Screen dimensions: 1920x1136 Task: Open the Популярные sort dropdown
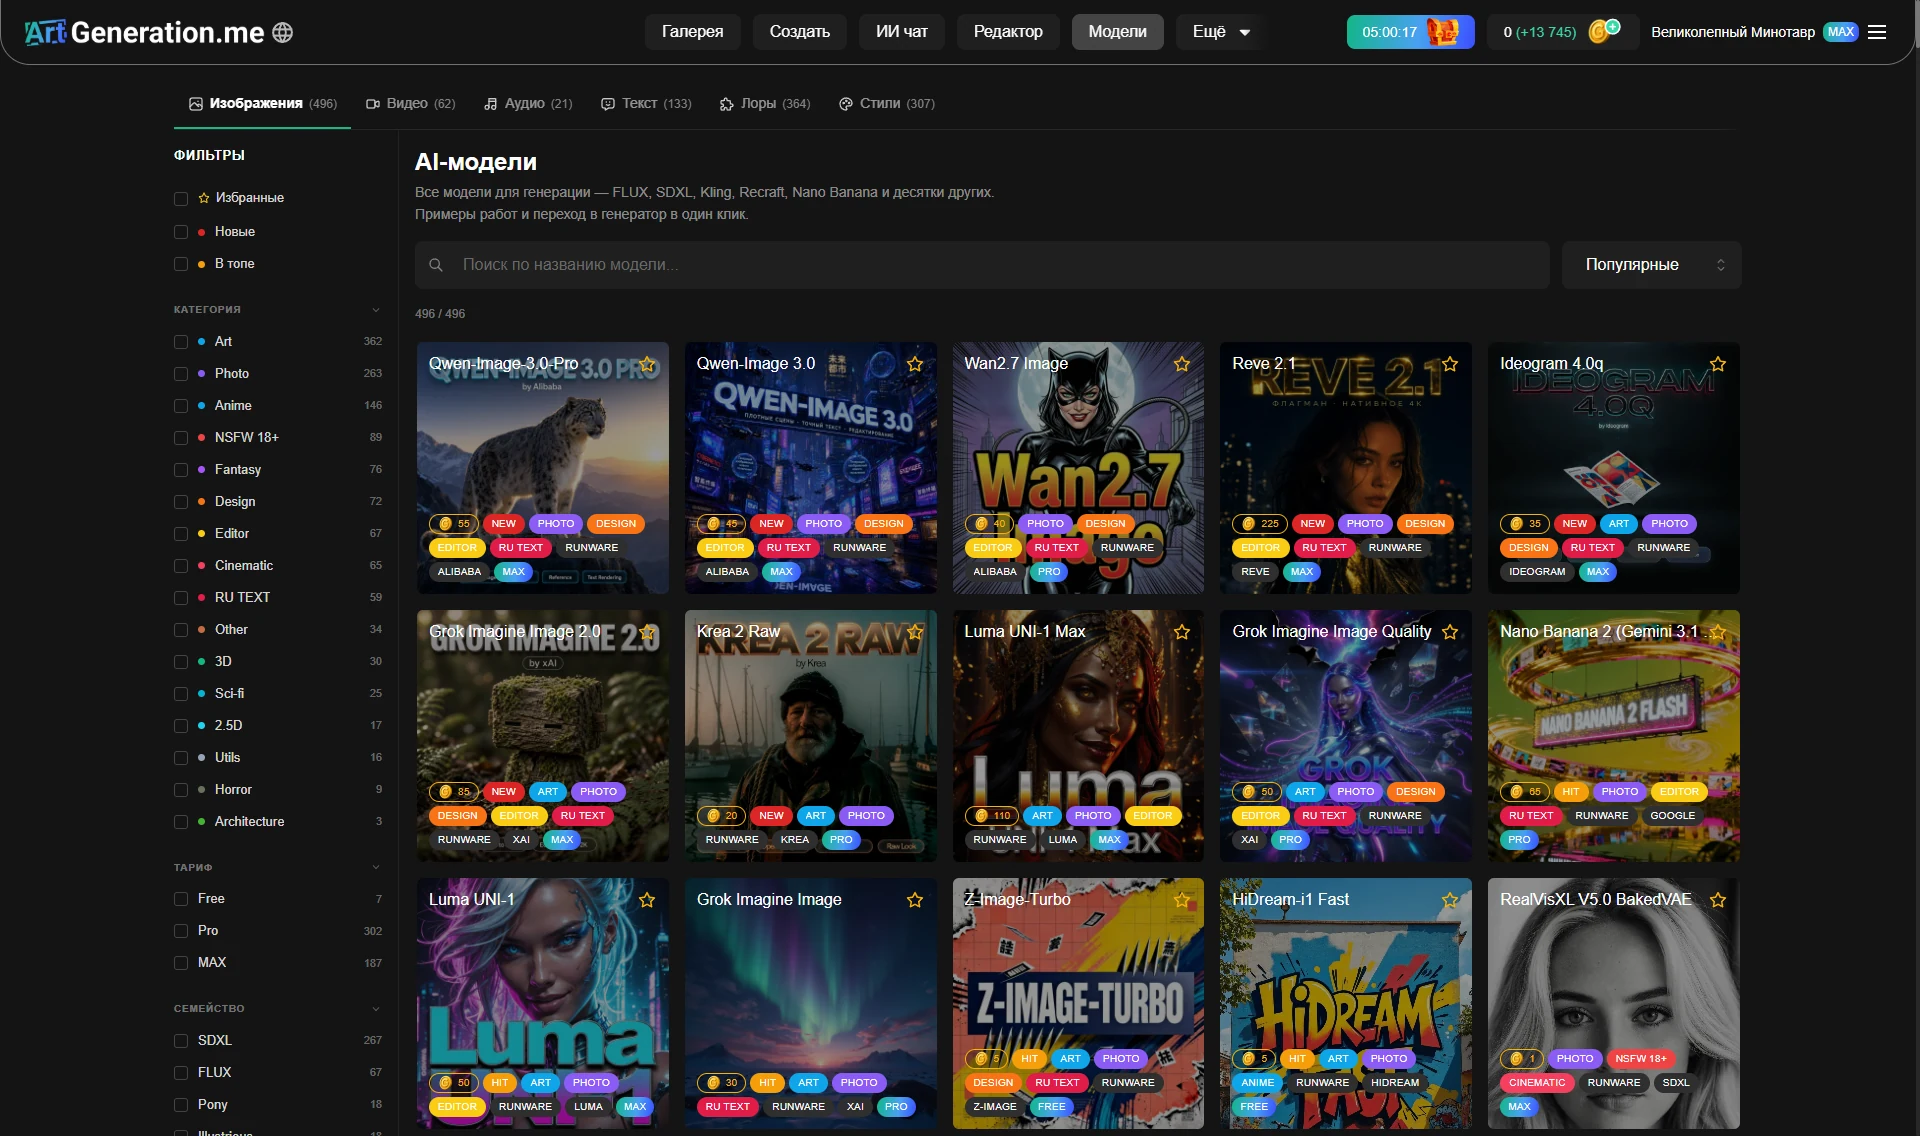point(1652,265)
